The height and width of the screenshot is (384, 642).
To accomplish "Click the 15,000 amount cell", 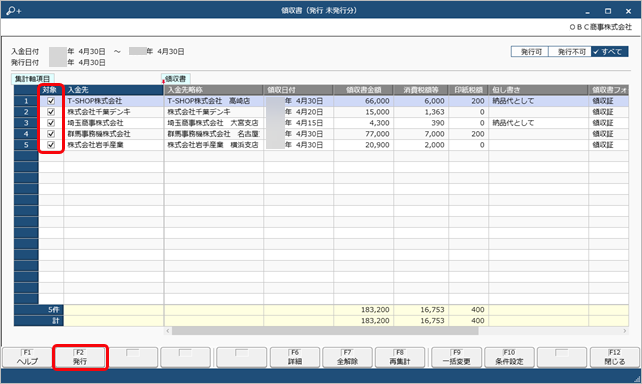I will pos(364,112).
